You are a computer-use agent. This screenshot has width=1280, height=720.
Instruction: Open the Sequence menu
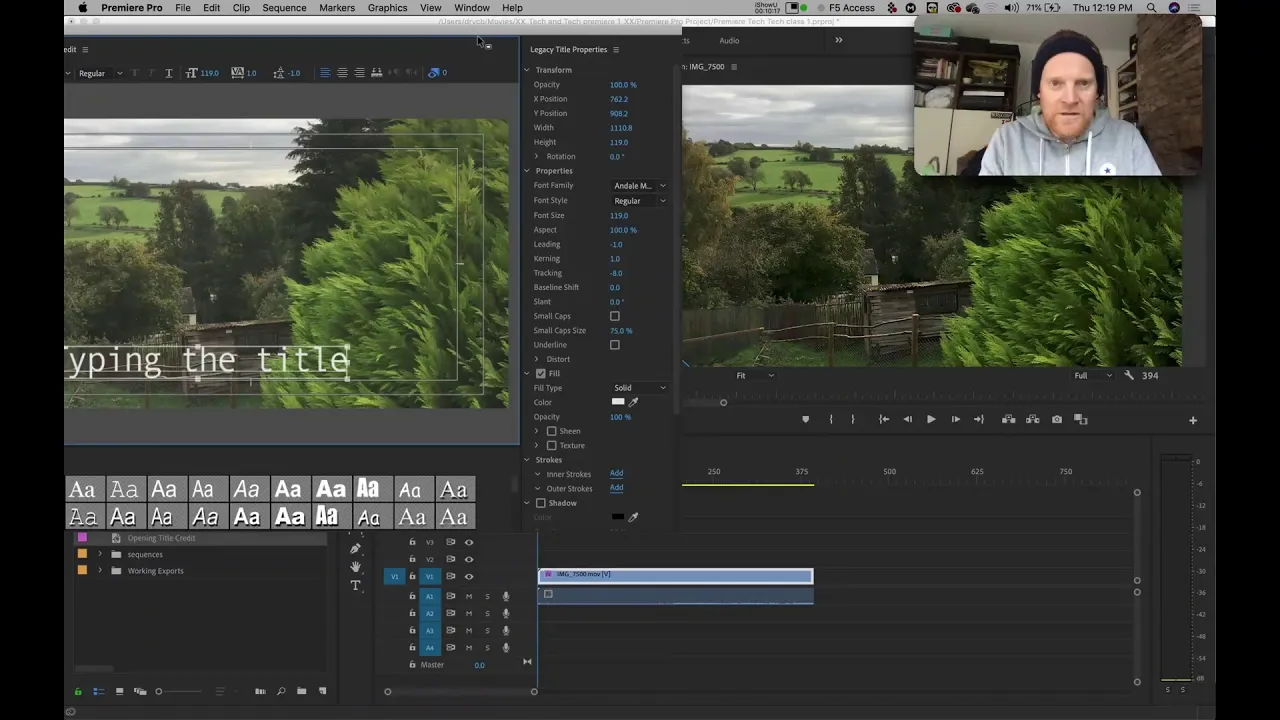[284, 8]
